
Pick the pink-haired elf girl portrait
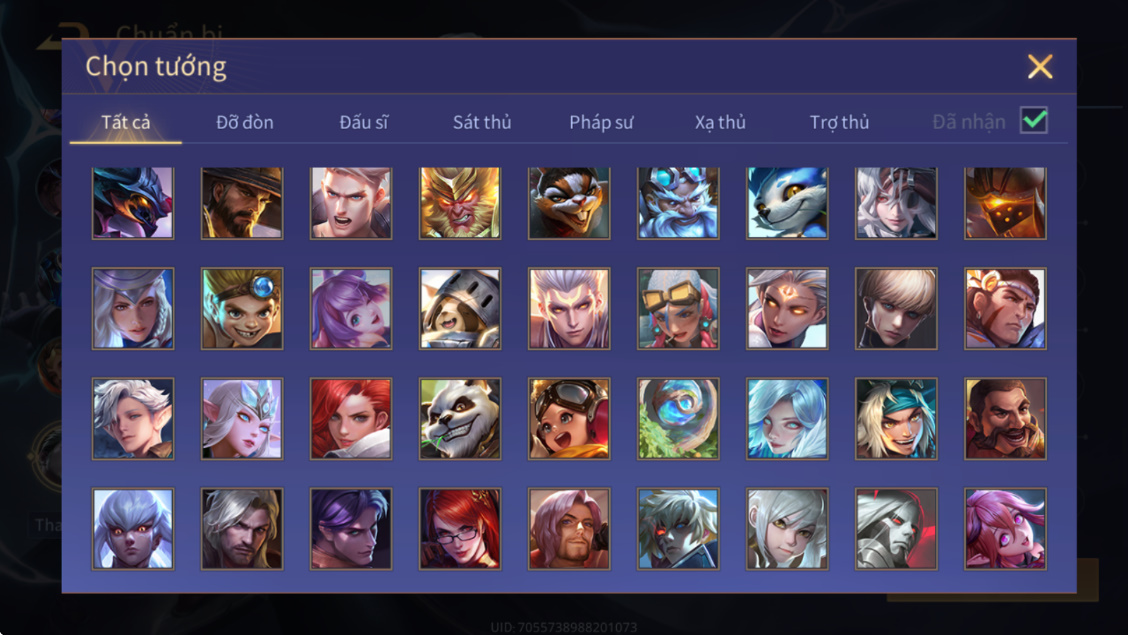1005,529
